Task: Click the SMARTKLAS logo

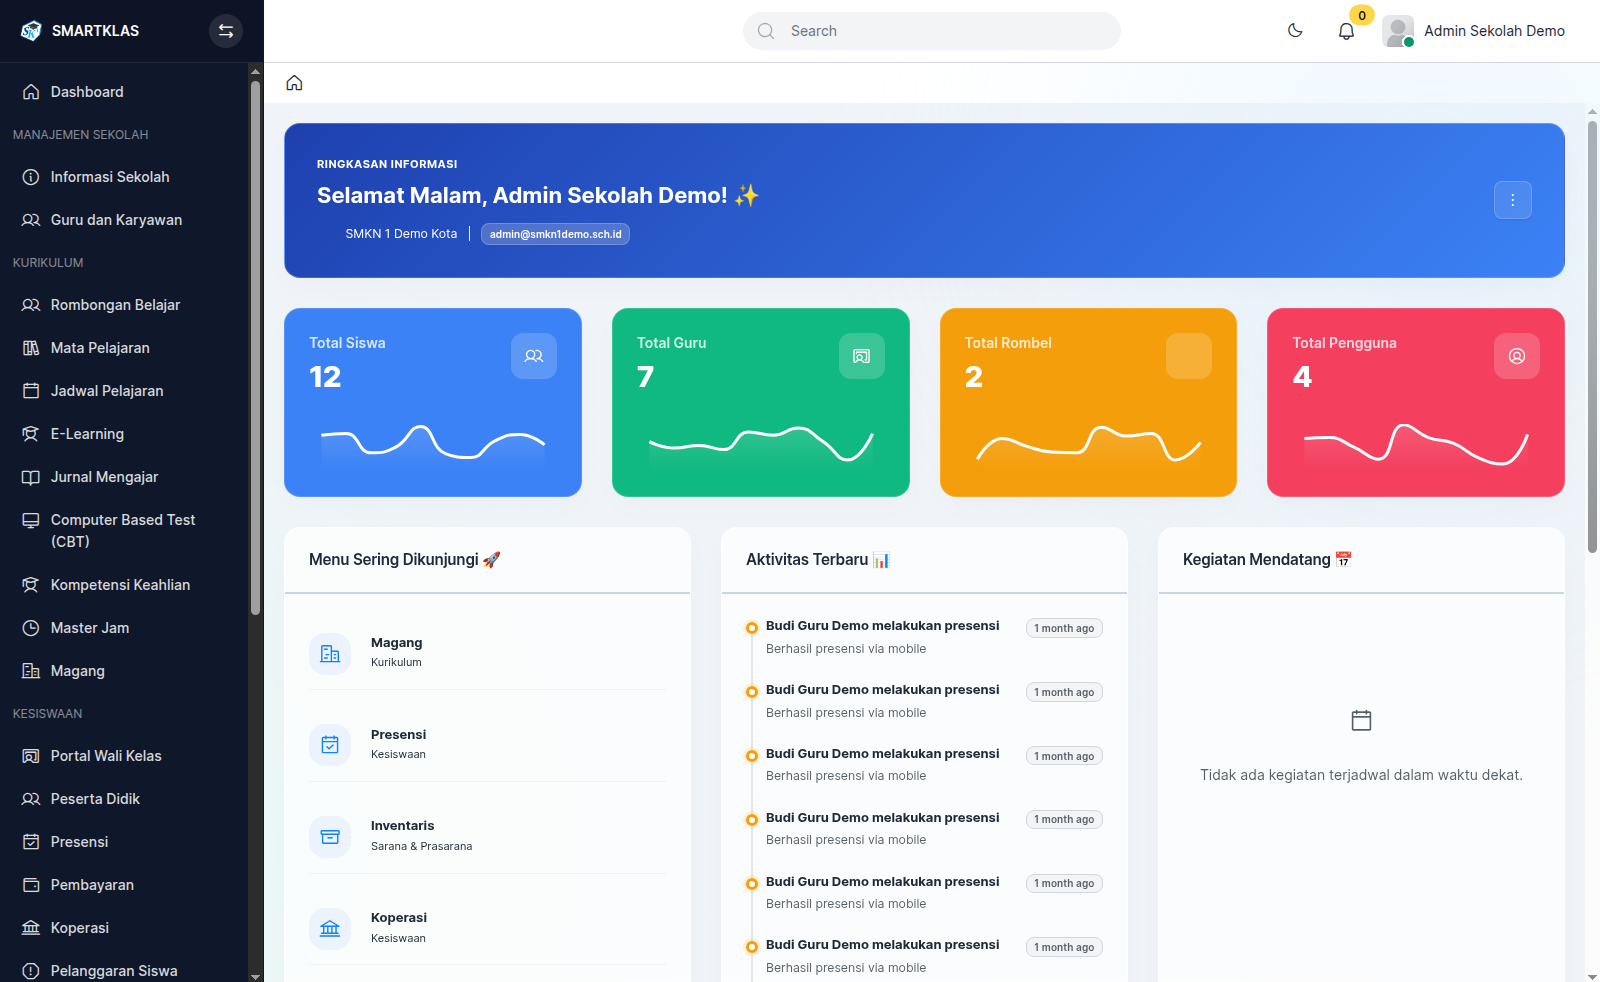Action: [80, 31]
